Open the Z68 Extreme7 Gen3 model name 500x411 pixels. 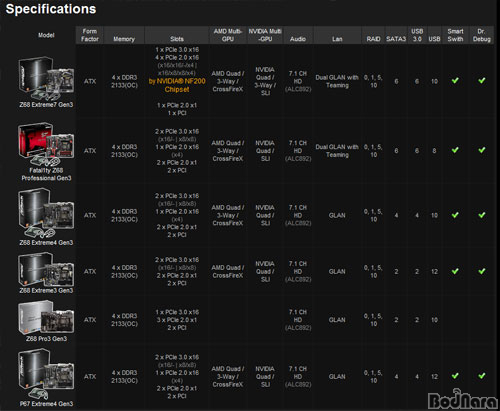click(x=46, y=105)
